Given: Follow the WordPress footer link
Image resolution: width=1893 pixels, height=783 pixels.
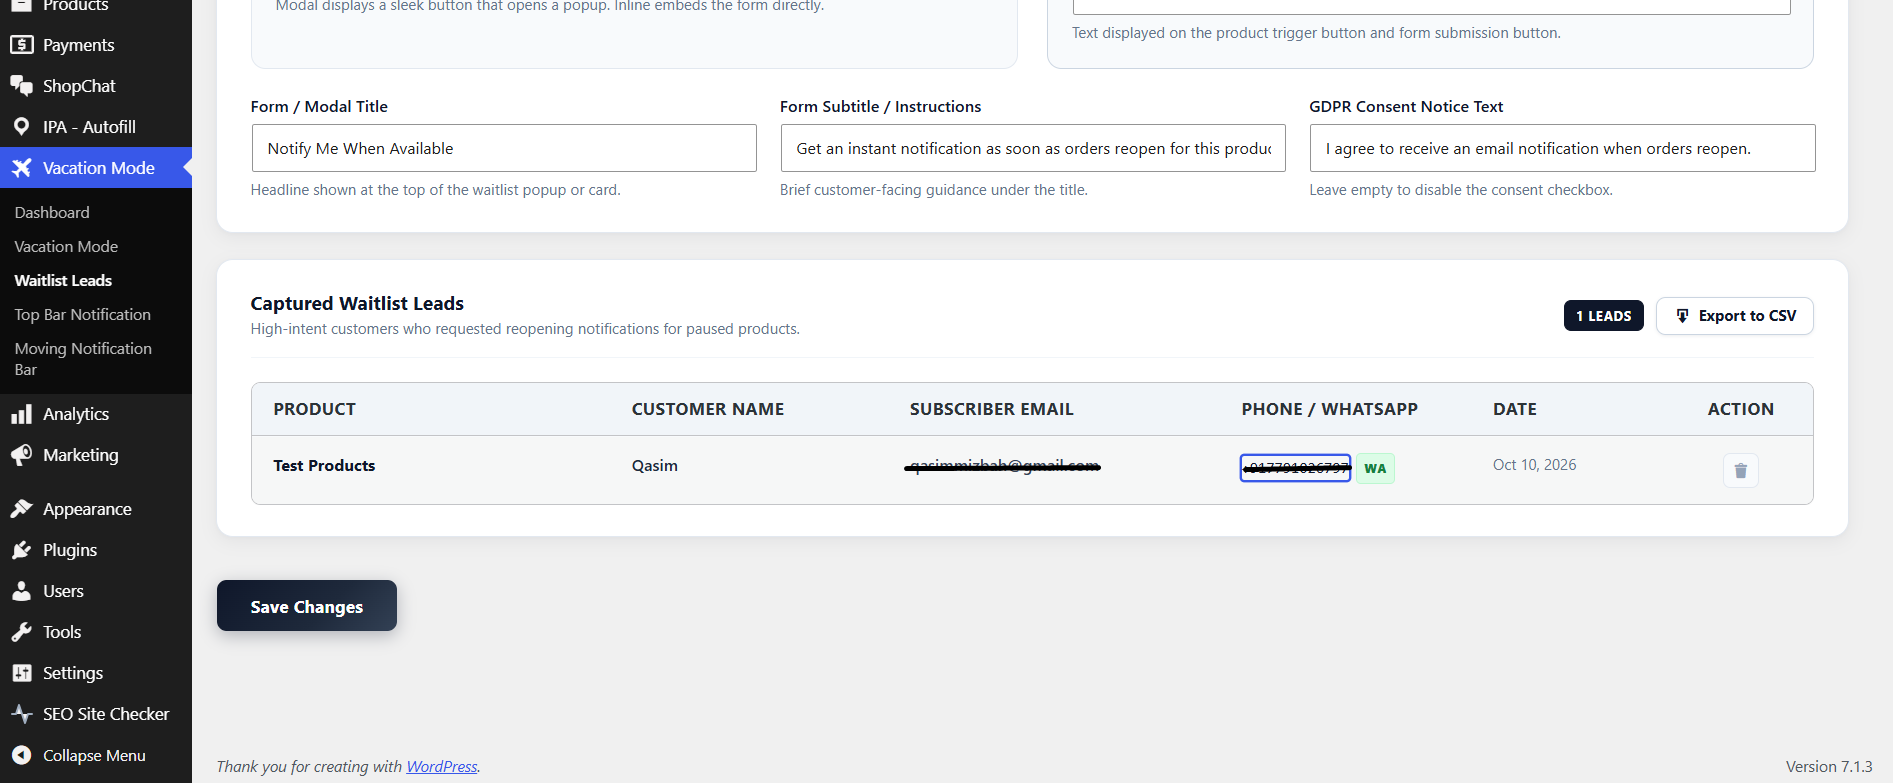Looking at the screenshot, I should click(x=442, y=767).
